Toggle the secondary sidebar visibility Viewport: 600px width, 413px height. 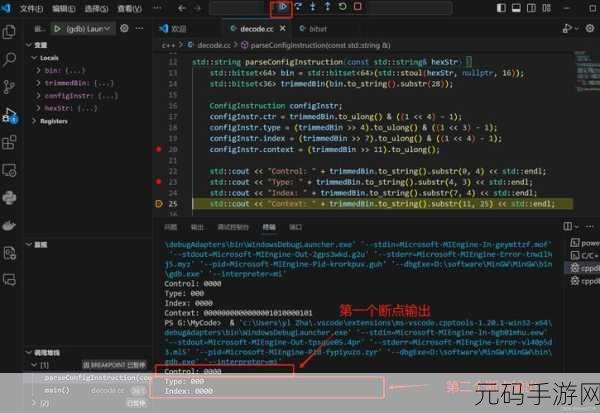(531, 8)
